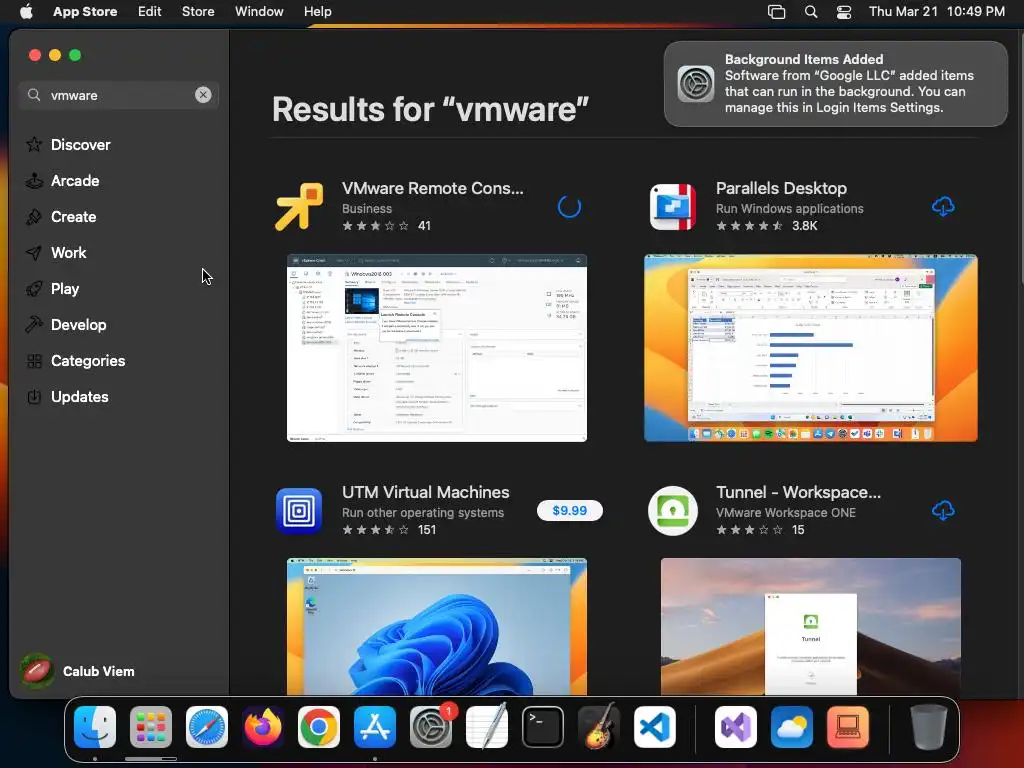Open Calub Viem account profile
Image resolution: width=1024 pixels, height=768 pixels.
(x=77, y=671)
